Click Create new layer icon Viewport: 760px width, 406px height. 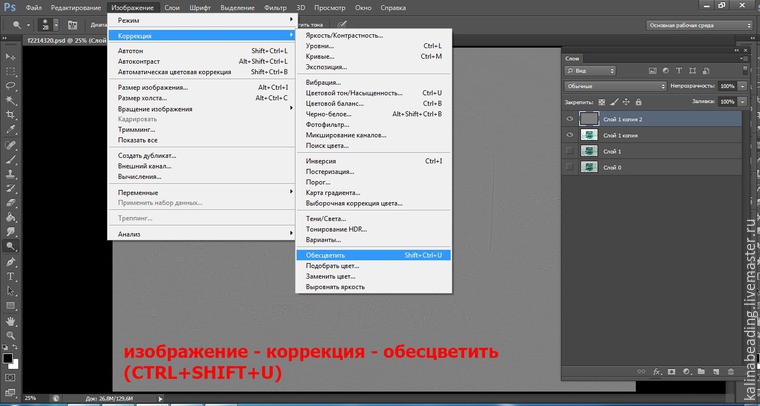[716, 372]
